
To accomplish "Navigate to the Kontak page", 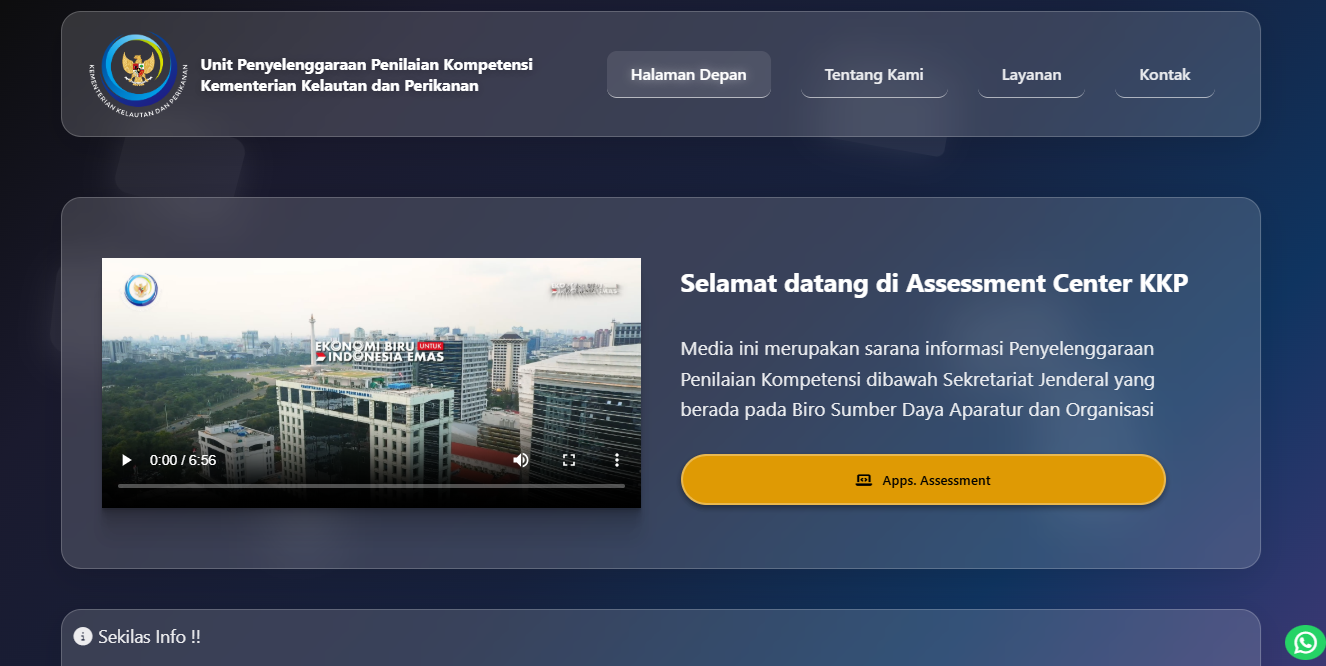I will click(x=1164, y=75).
